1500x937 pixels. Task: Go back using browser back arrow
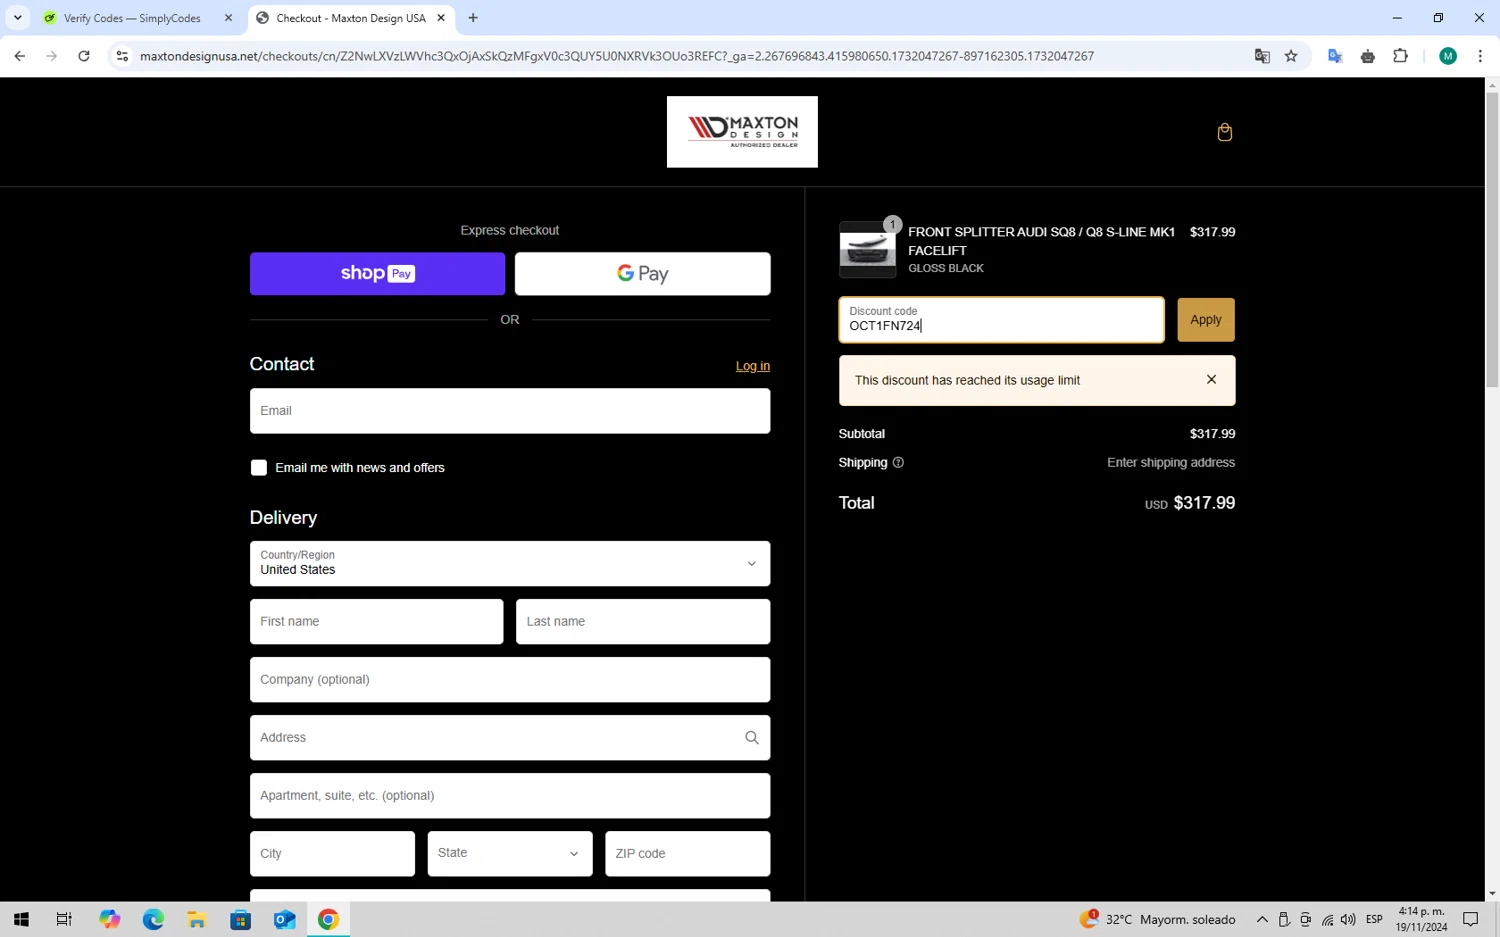[x=20, y=56]
